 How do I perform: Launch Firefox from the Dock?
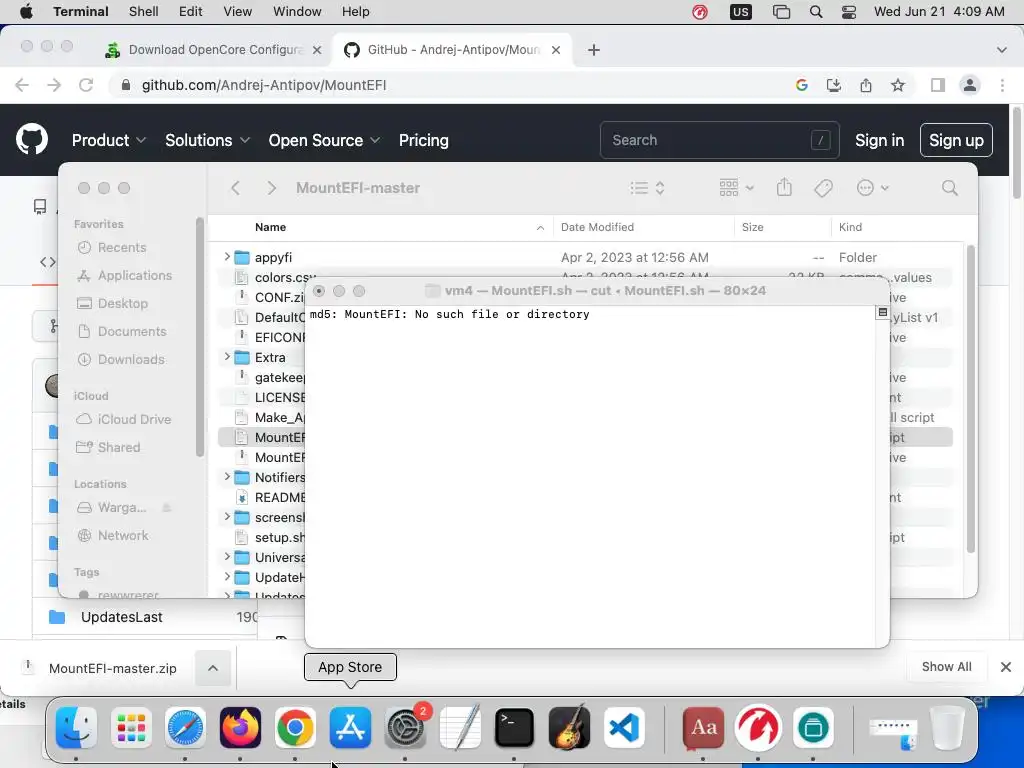pyautogui.click(x=240, y=727)
